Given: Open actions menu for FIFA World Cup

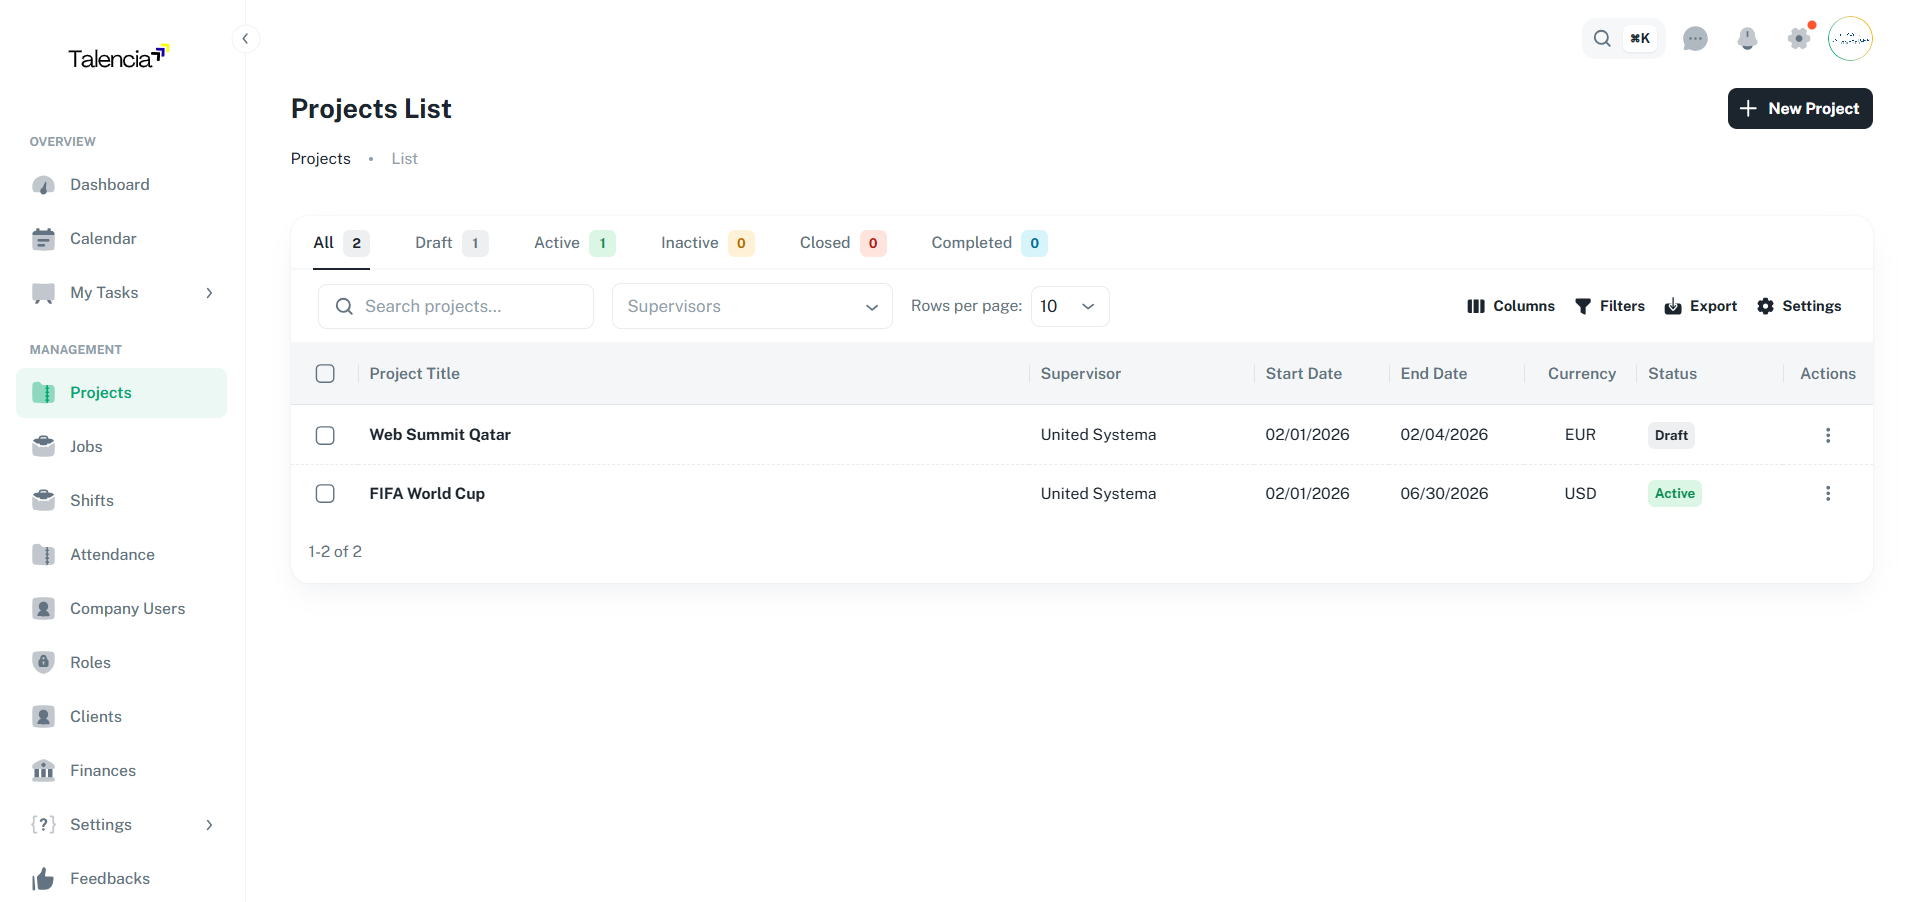Looking at the screenshot, I should pyautogui.click(x=1828, y=493).
